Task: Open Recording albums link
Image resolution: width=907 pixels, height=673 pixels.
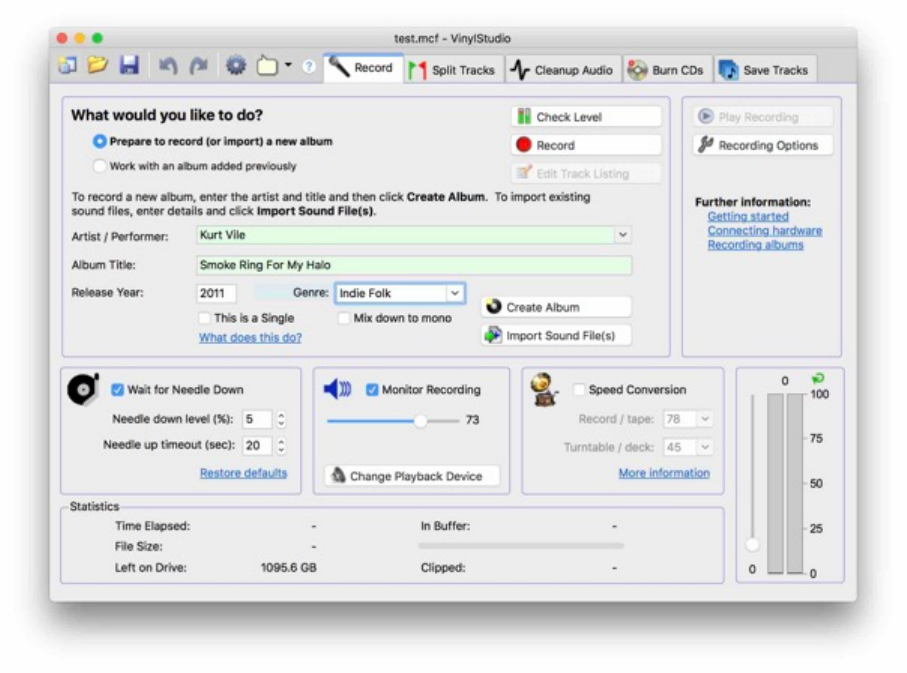Action: click(x=755, y=245)
